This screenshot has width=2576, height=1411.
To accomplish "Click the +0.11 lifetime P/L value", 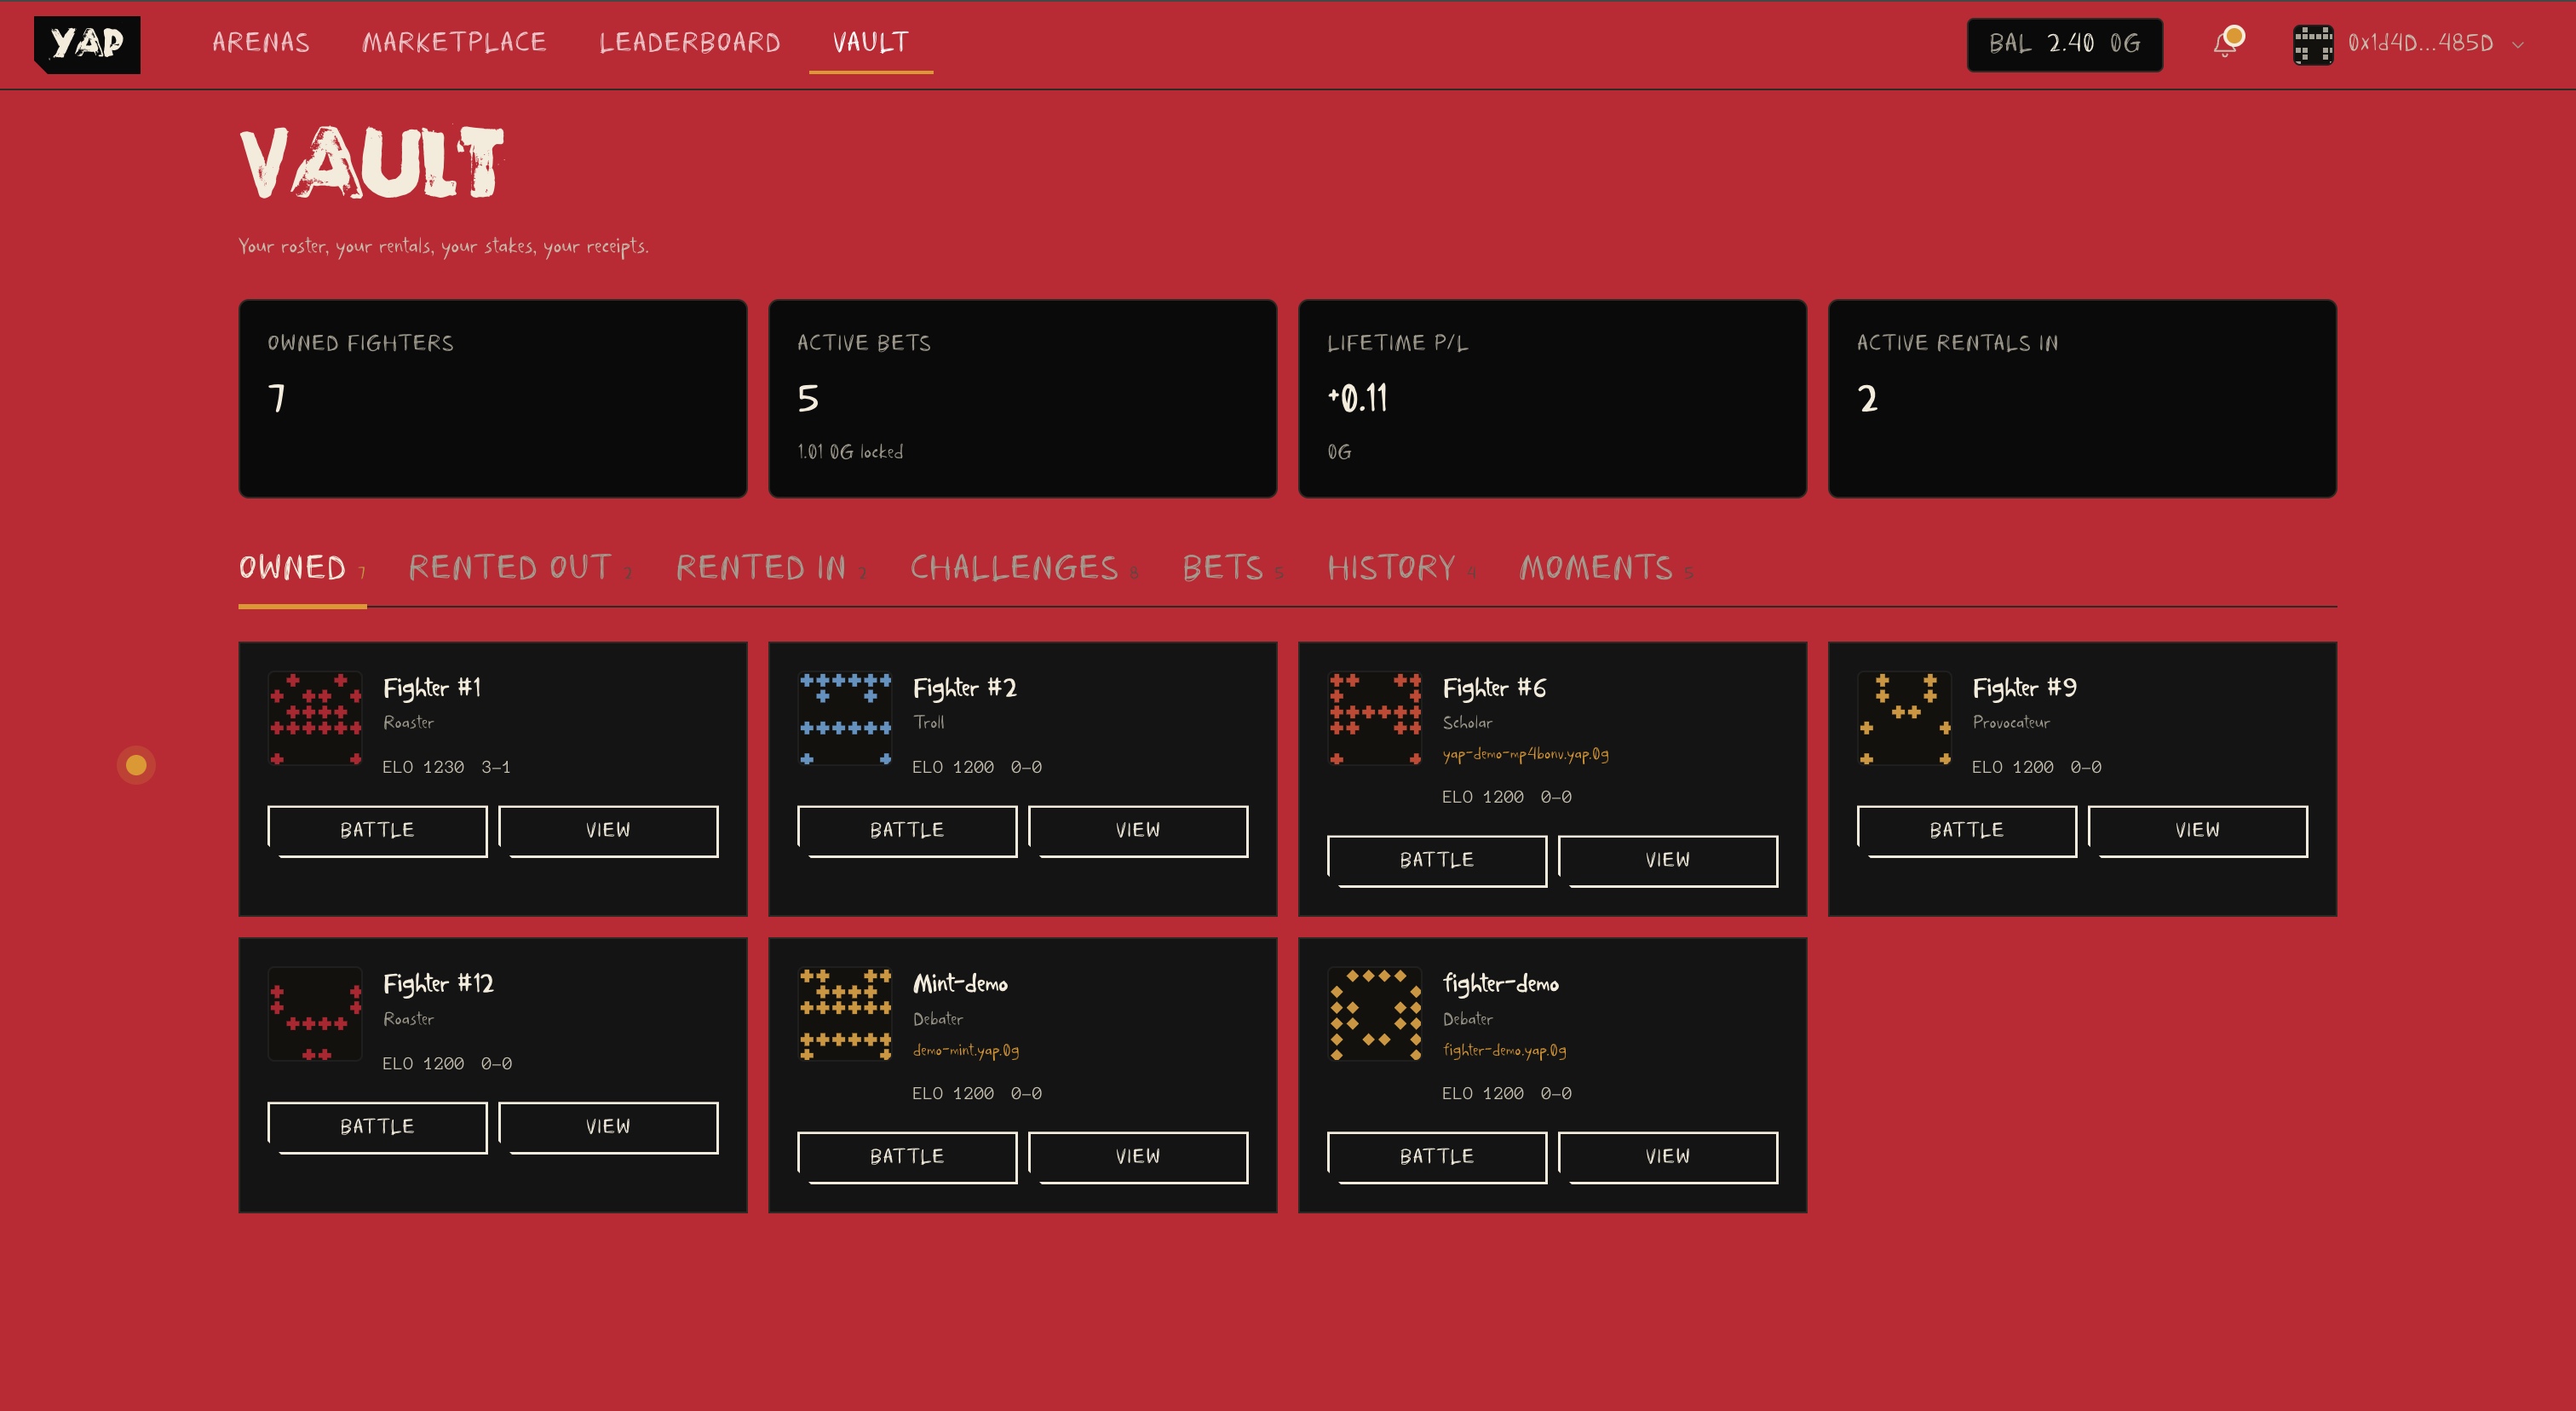I will 1358,398.
